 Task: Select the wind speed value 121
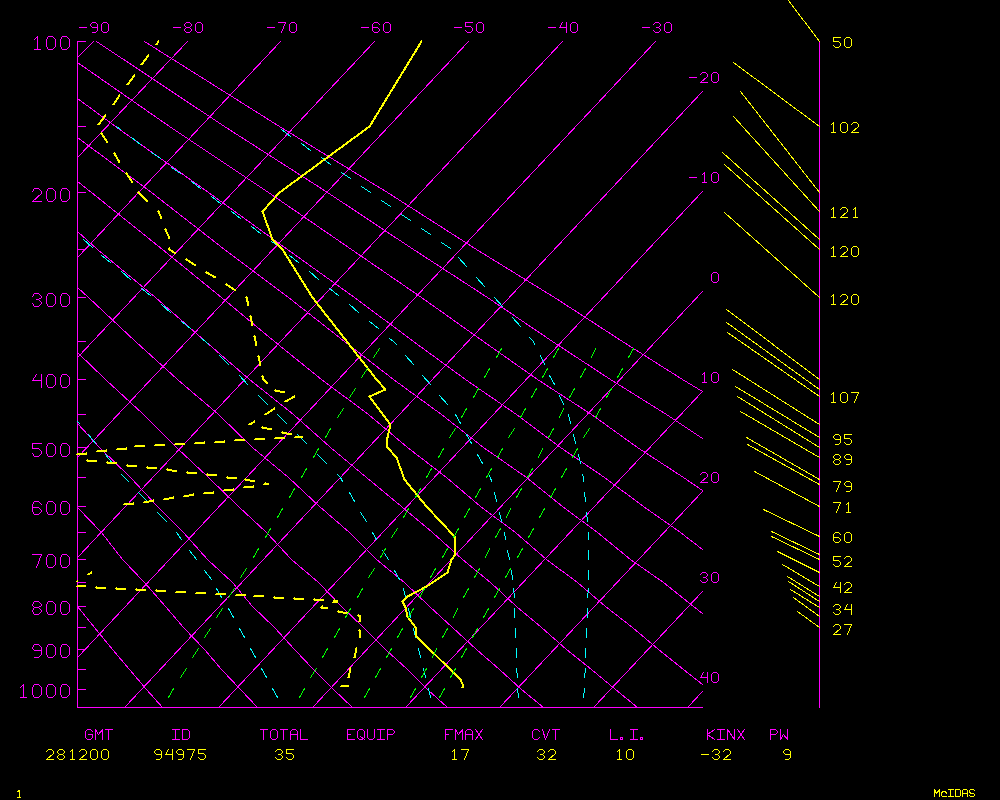pyautogui.click(x=844, y=213)
